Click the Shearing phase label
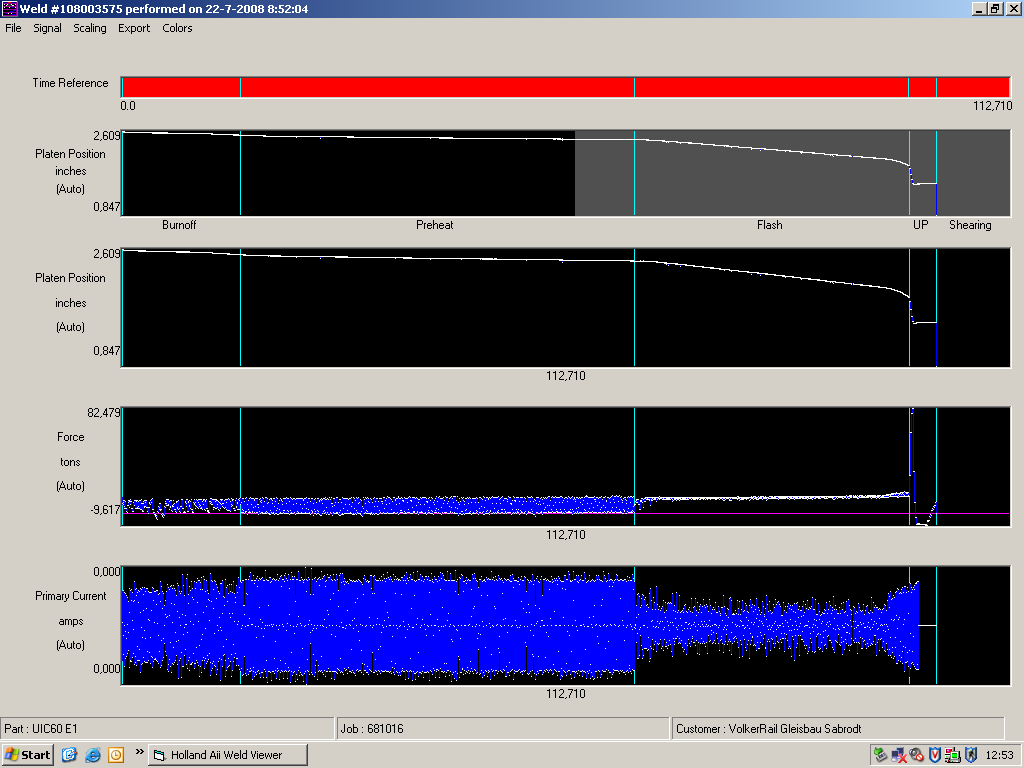Screen dimensions: 1024x768 970,225
